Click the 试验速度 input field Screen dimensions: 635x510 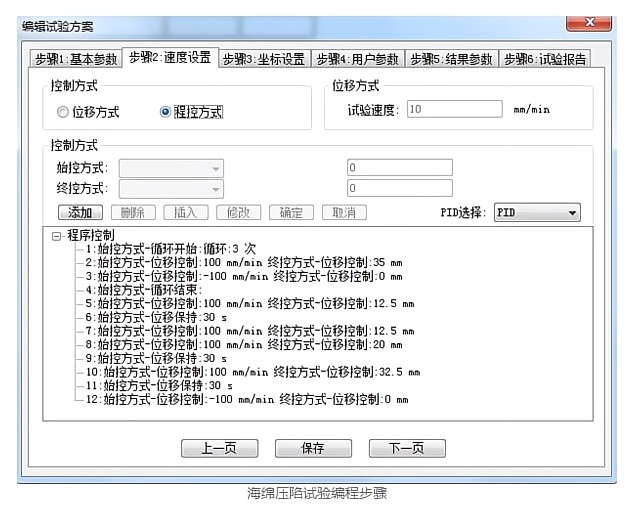click(x=454, y=109)
